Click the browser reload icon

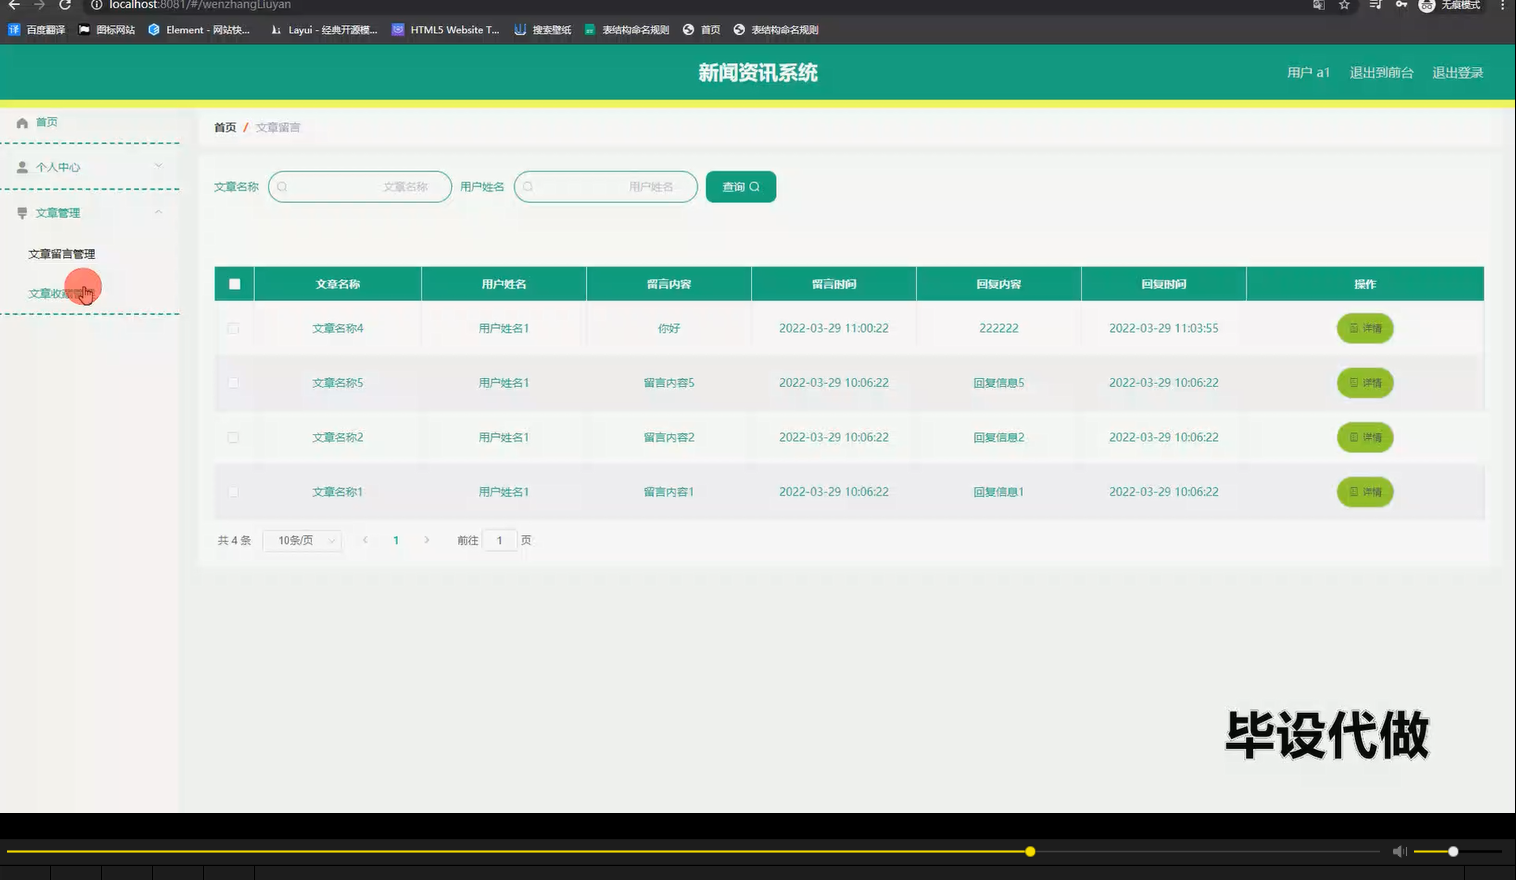(65, 5)
